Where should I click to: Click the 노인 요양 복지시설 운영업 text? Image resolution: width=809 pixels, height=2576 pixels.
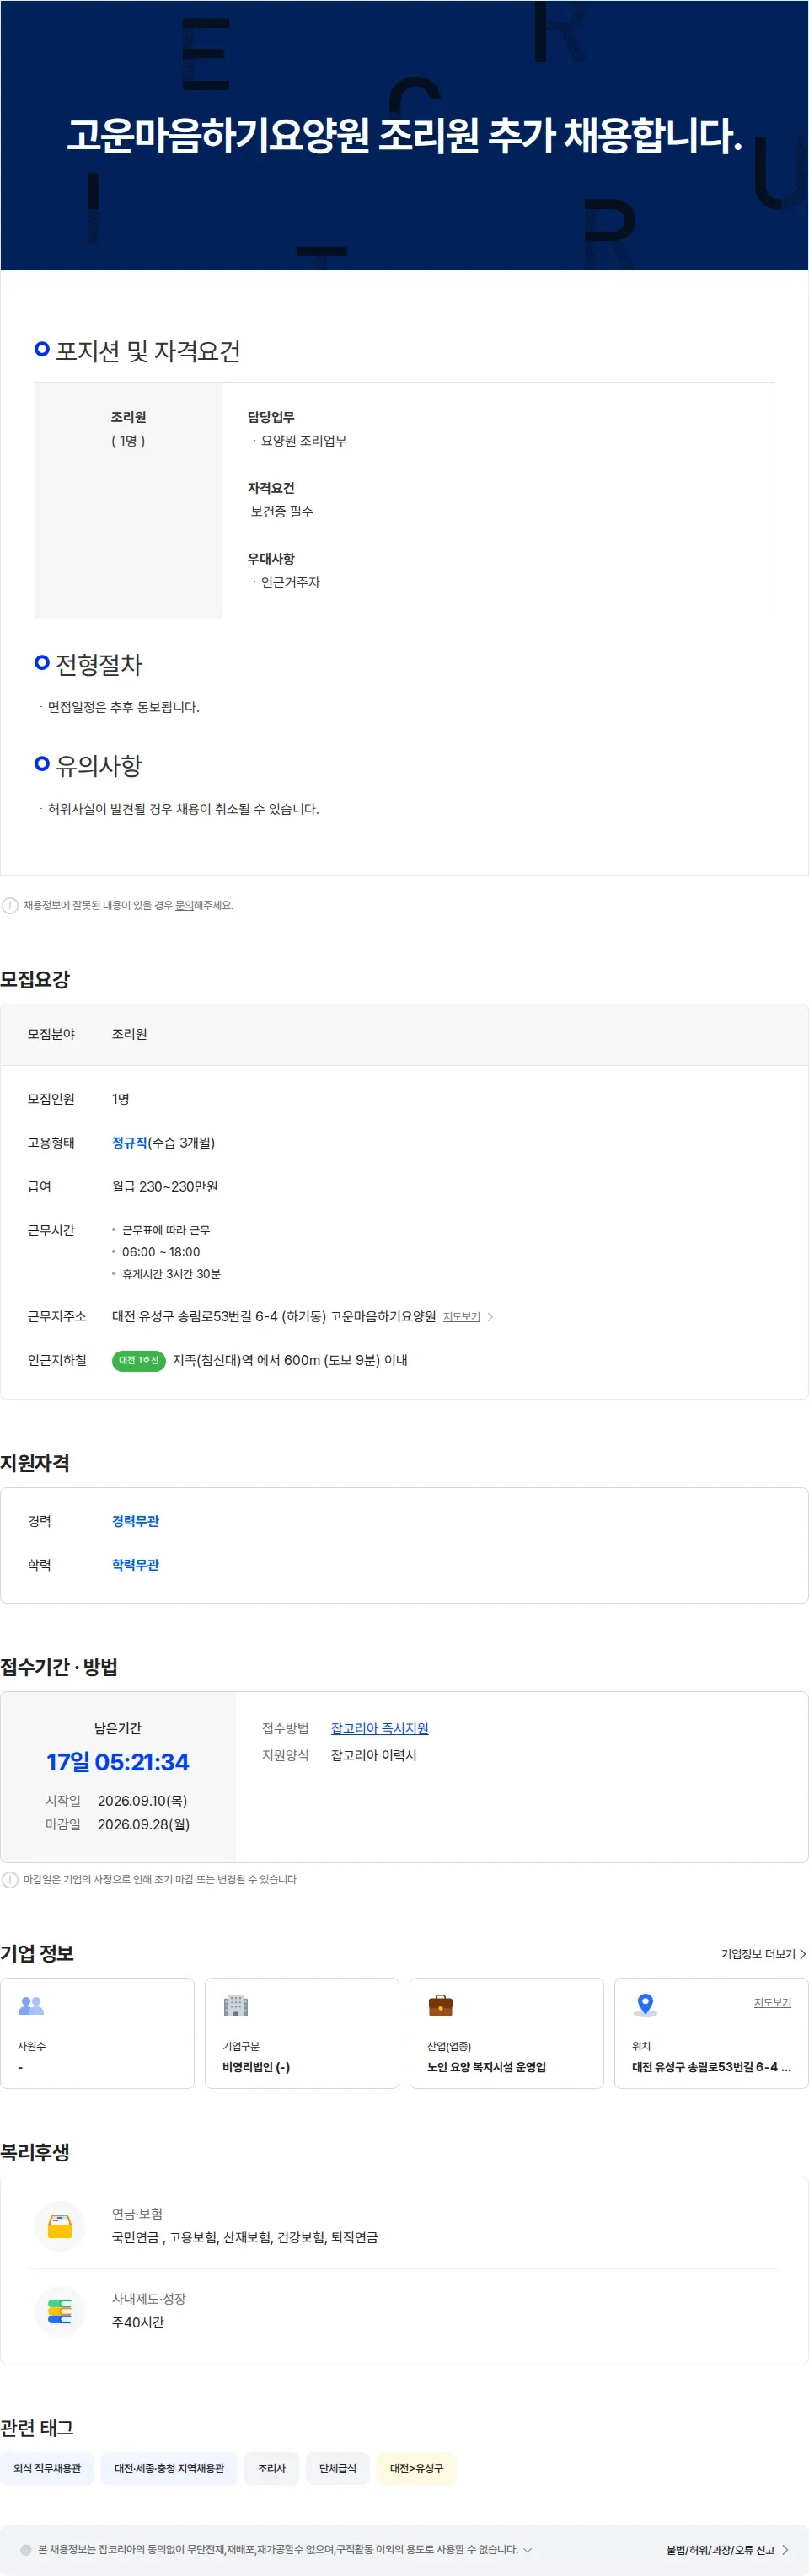pos(487,2066)
